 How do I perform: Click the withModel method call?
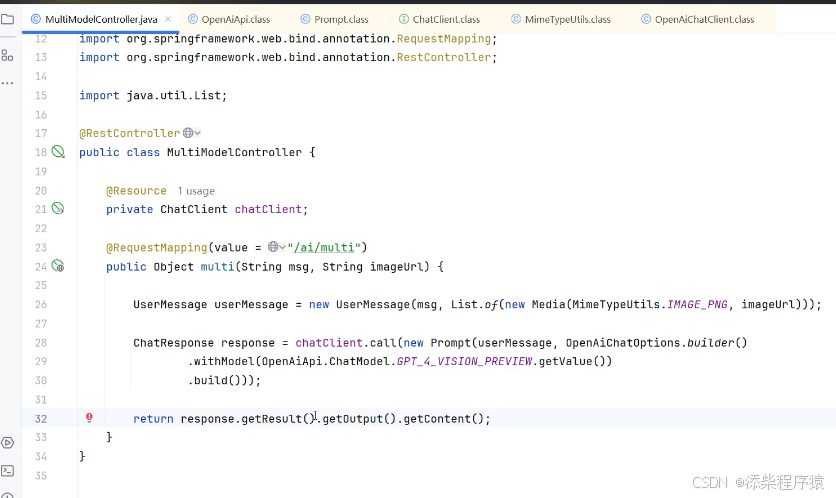click(x=224, y=362)
